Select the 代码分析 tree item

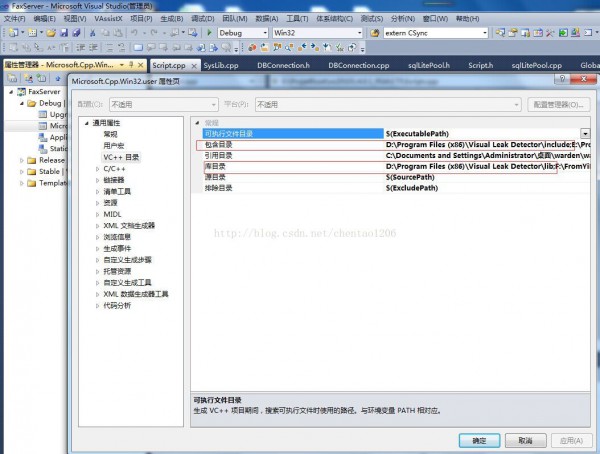[117, 305]
